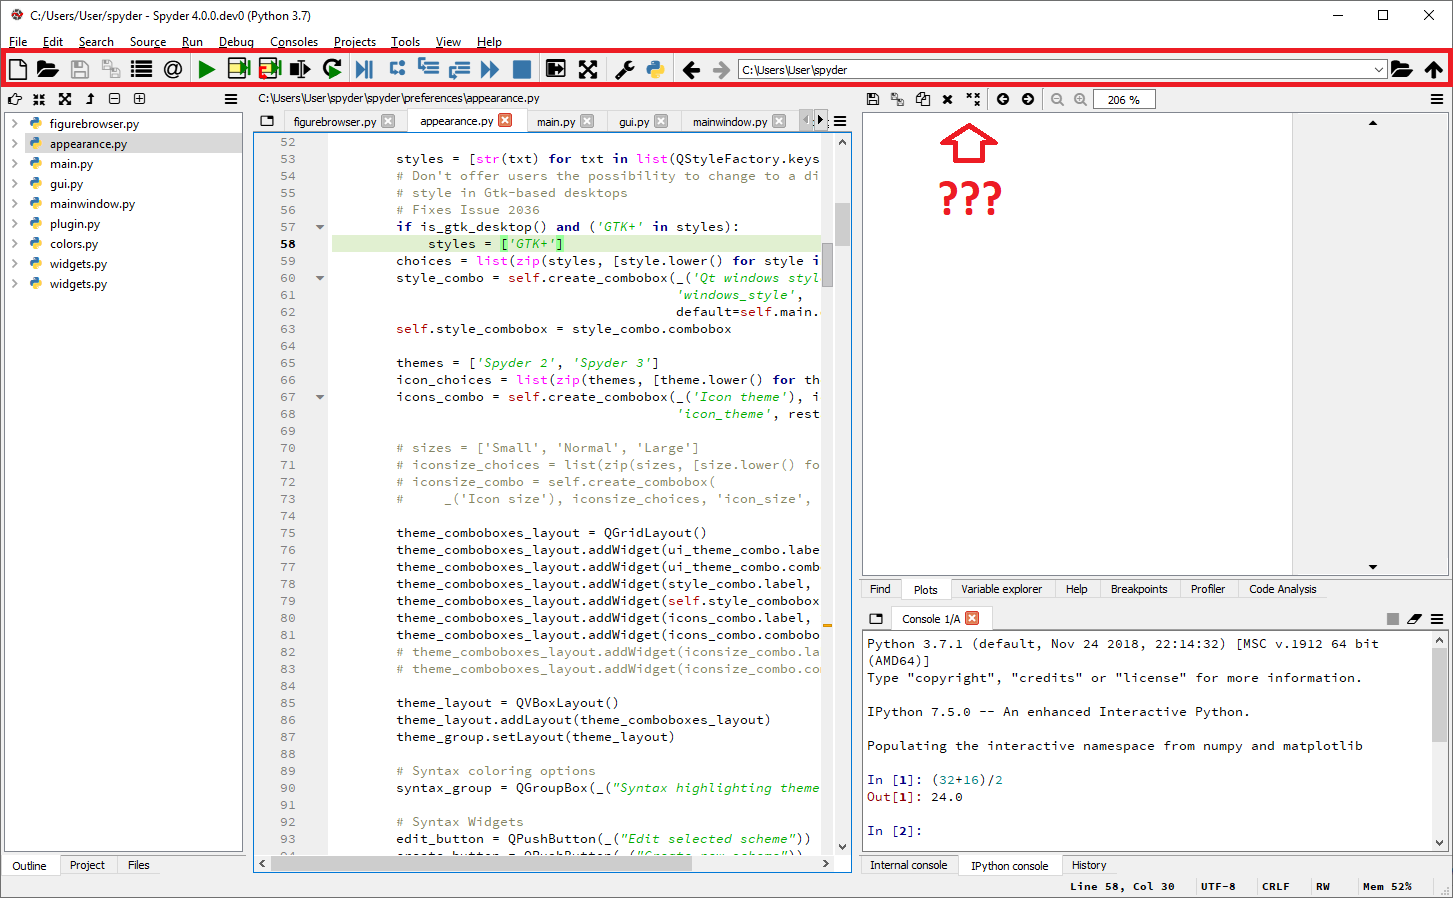Create a new file from the toolbar
This screenshot has height=898, width=1453.
click(x=18, y=69)
